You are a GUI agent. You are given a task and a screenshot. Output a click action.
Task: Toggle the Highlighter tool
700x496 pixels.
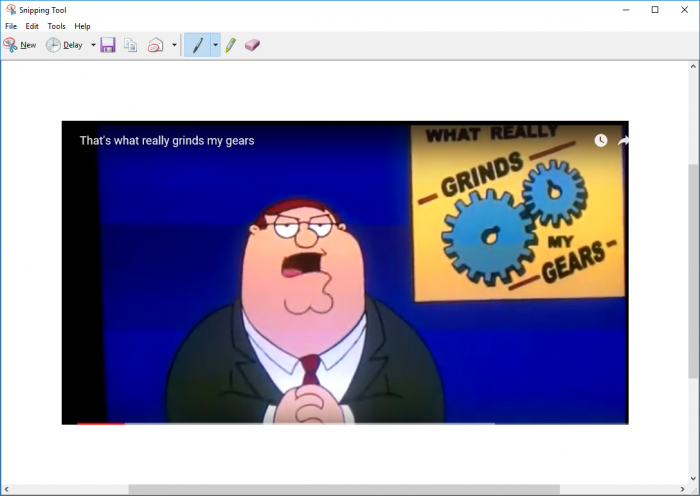[x=230, y=45]
